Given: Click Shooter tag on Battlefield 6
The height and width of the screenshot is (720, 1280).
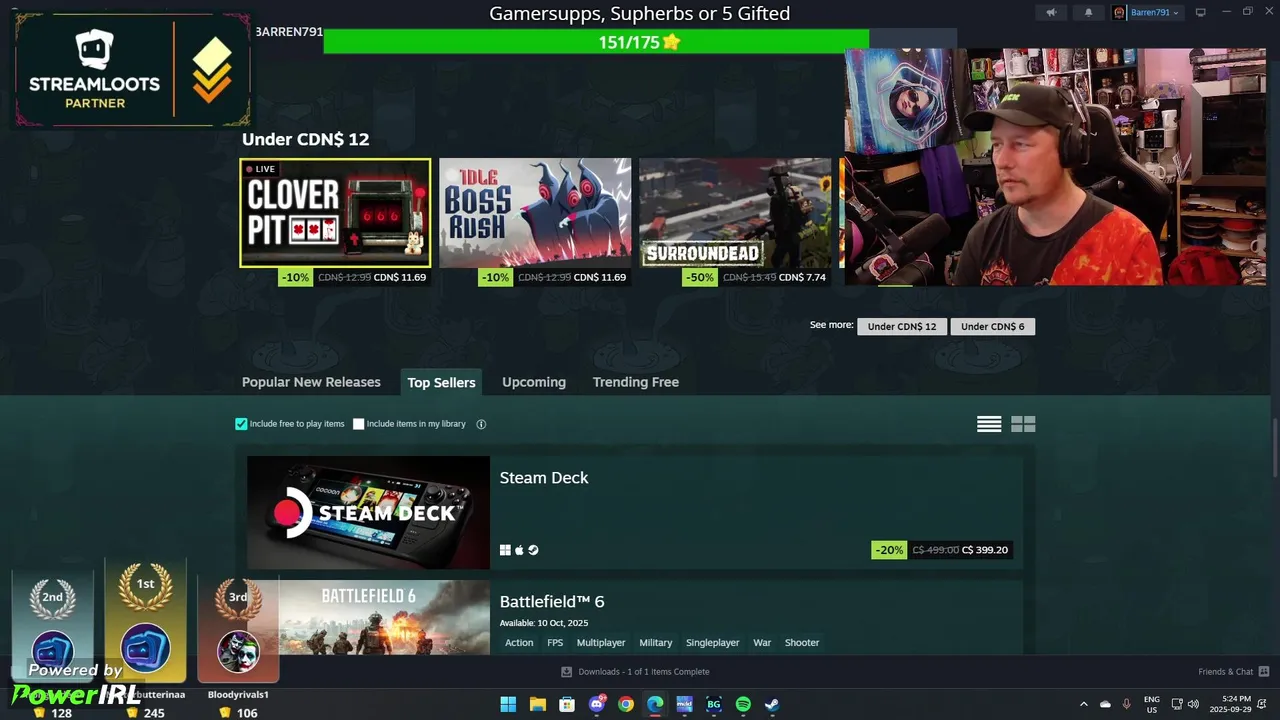Looking at the screenshot, I should tap(802, 643).
